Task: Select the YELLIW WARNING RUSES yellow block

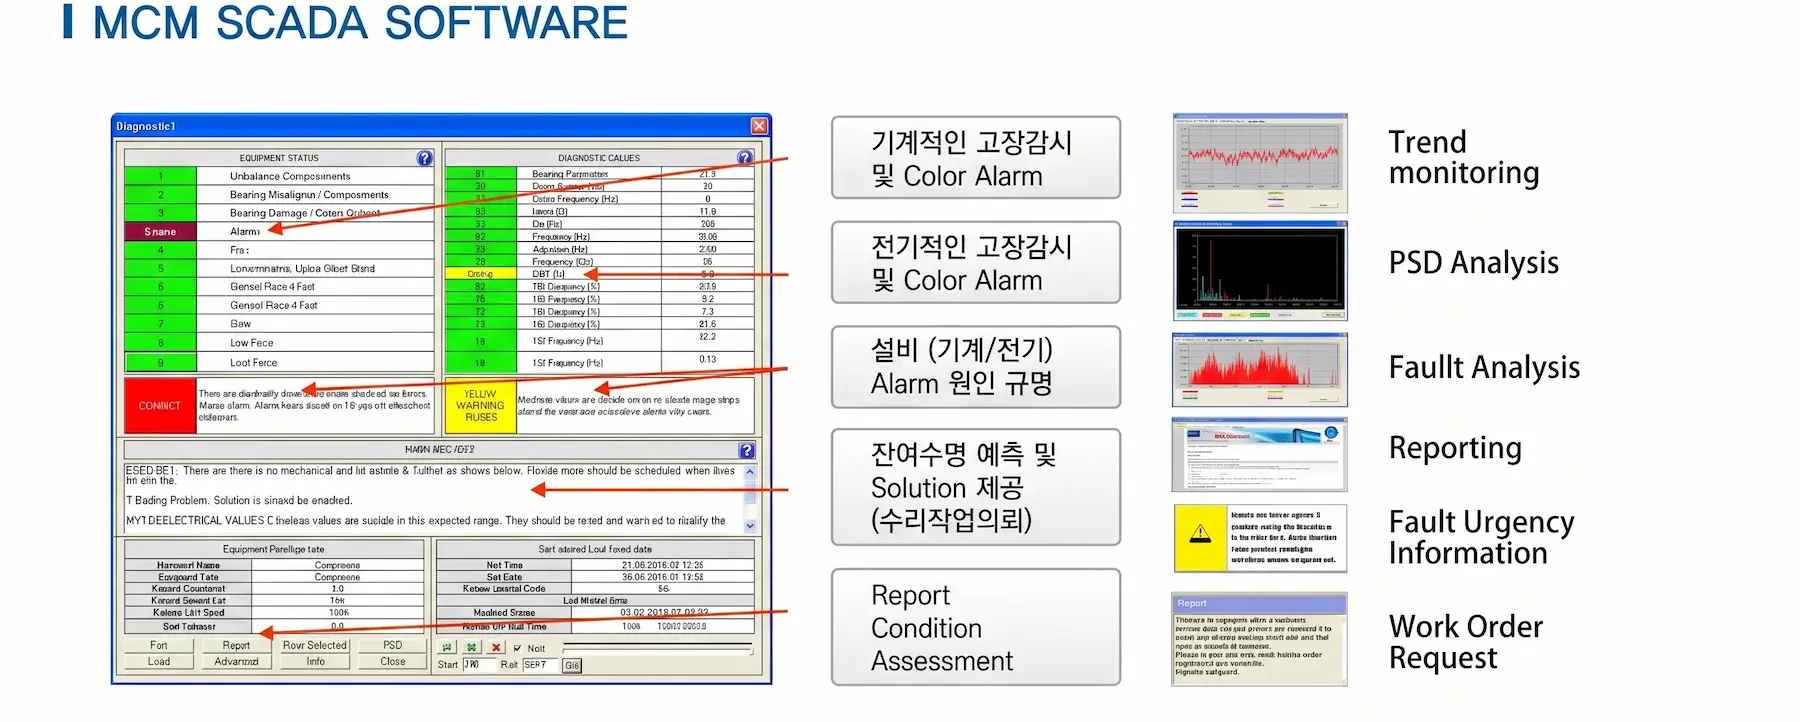Action: coord(480,406)
